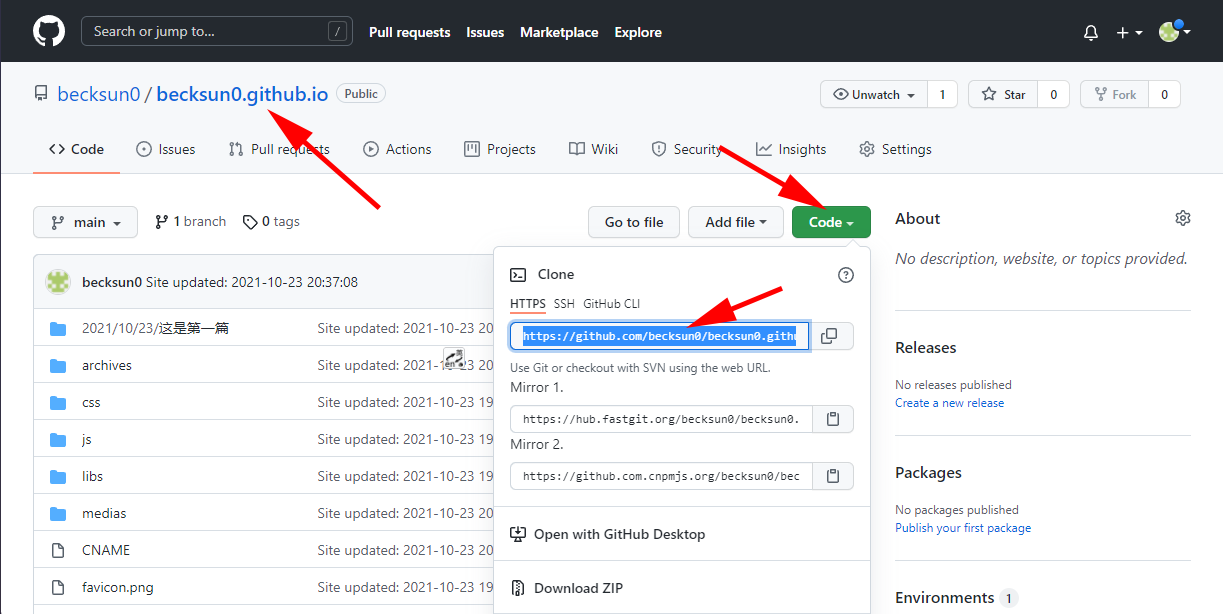Open the medias folder
1223x614 pixels.
tap(104, 513)
